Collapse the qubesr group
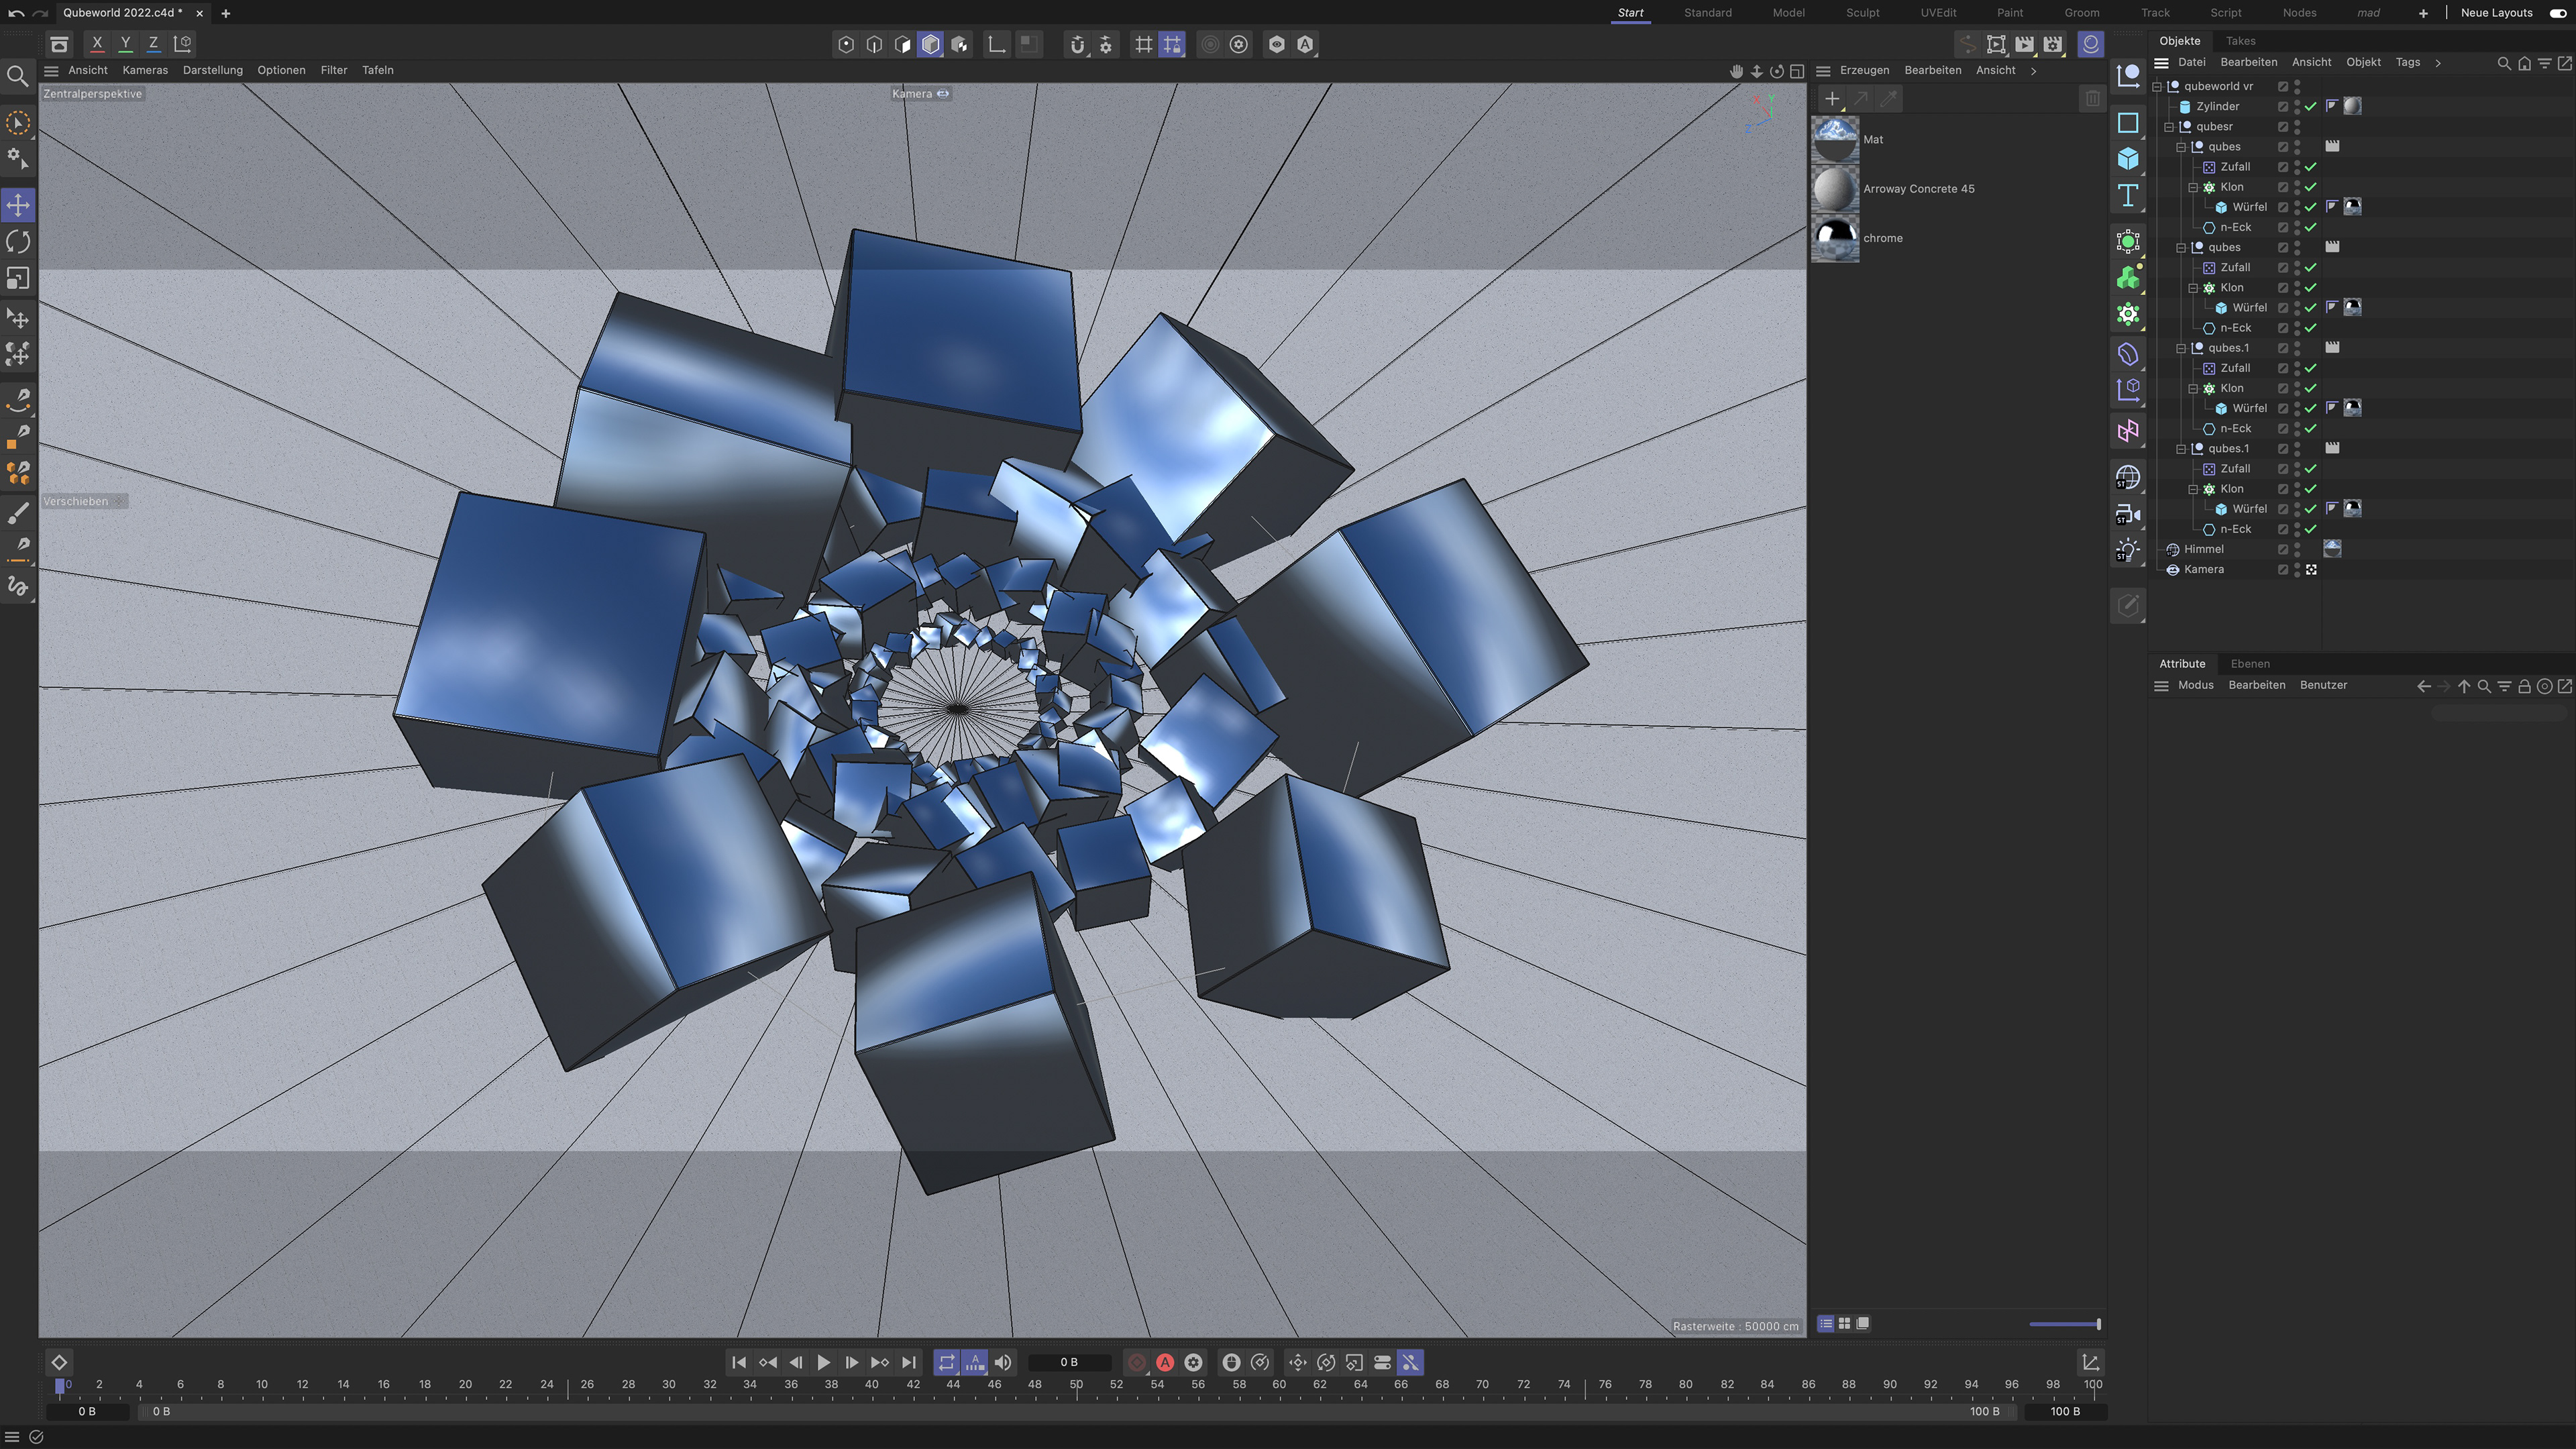The height and width of the screenshot is (1449, 2576). tap(2169, 127)
